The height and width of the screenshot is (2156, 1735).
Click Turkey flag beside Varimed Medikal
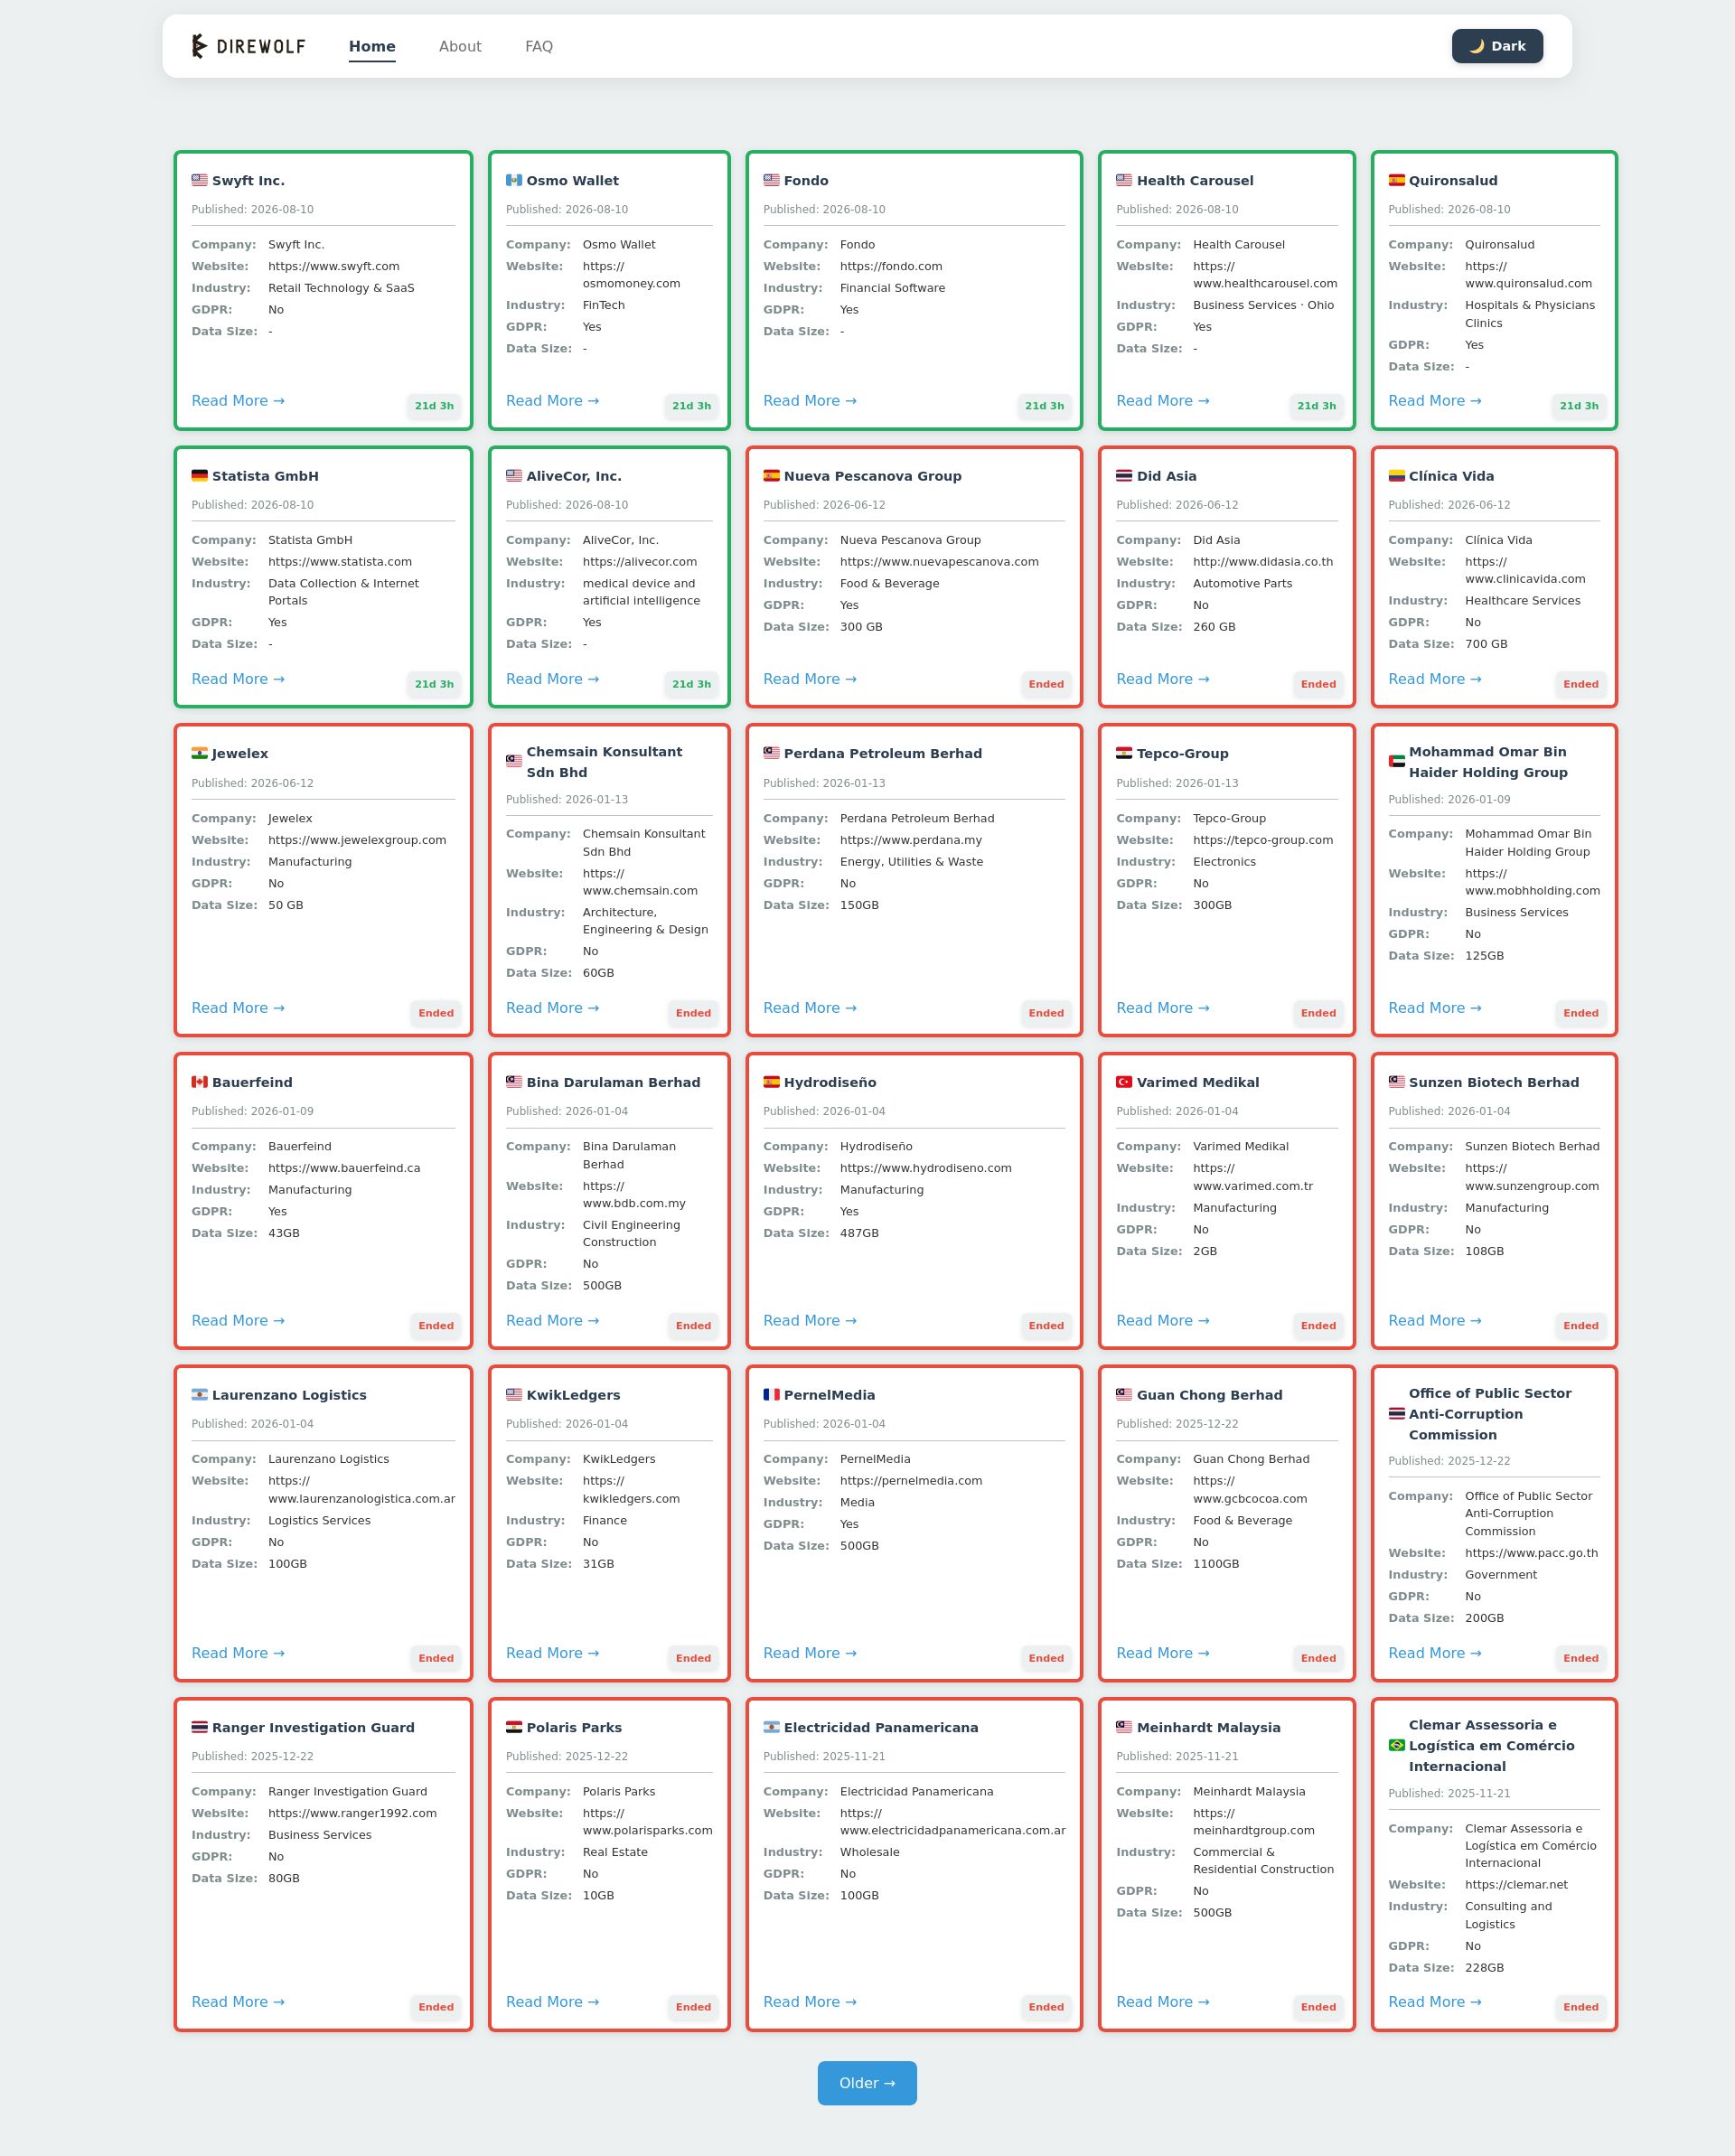[1124, 1082]
